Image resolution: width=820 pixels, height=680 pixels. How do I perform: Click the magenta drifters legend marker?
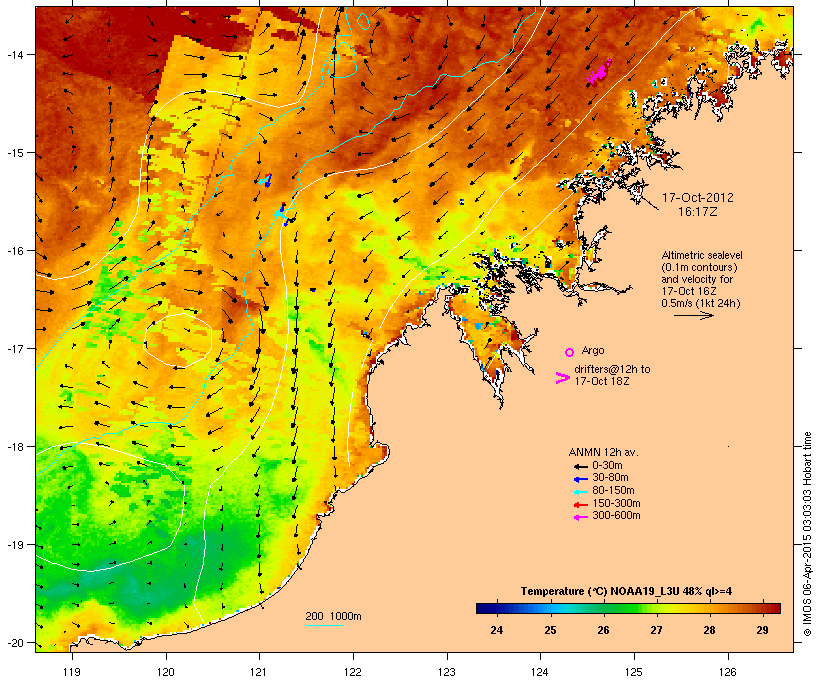(x=562, y=378)
